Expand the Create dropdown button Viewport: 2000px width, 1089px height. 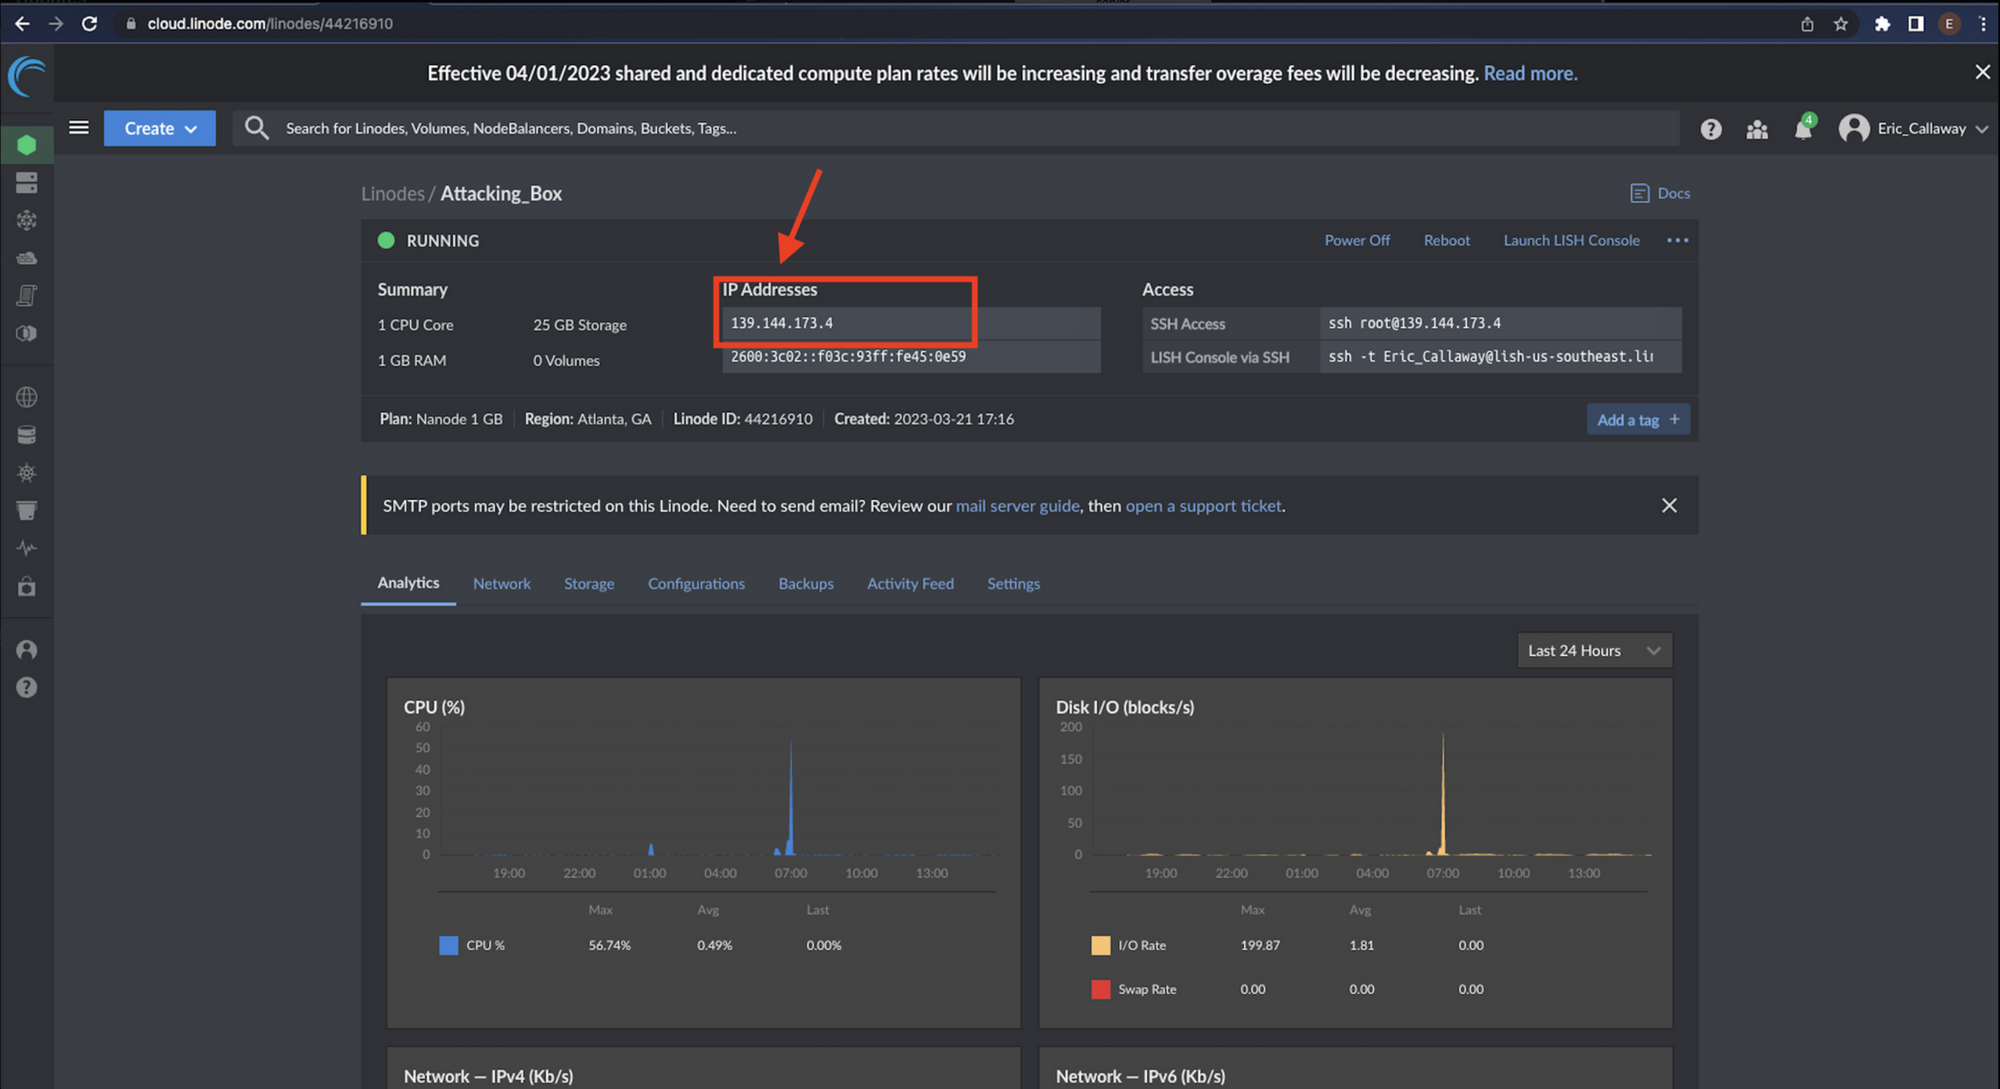160,128
